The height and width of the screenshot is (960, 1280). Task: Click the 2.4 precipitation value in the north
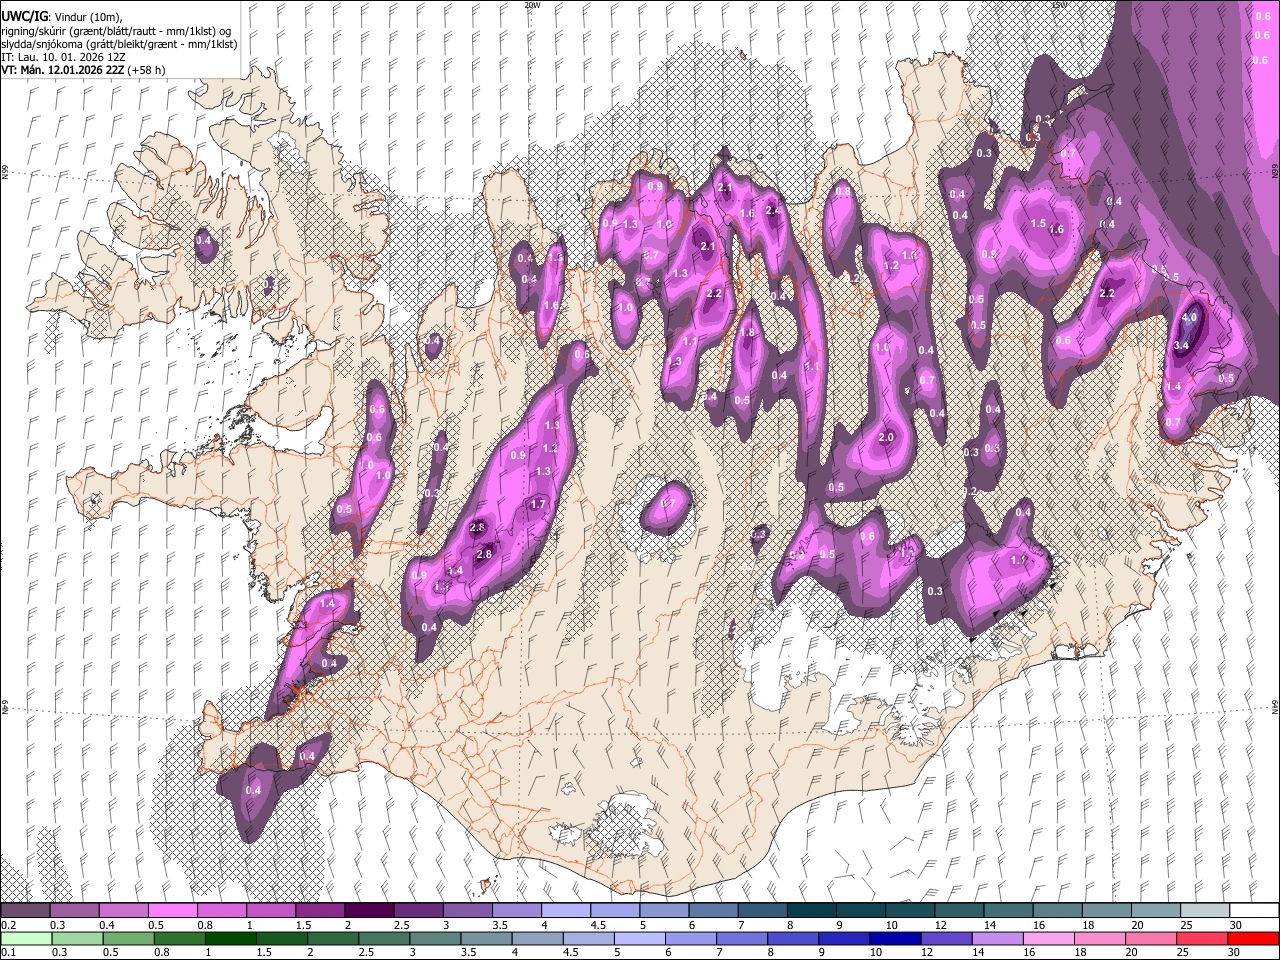click(x=772, y=210)
